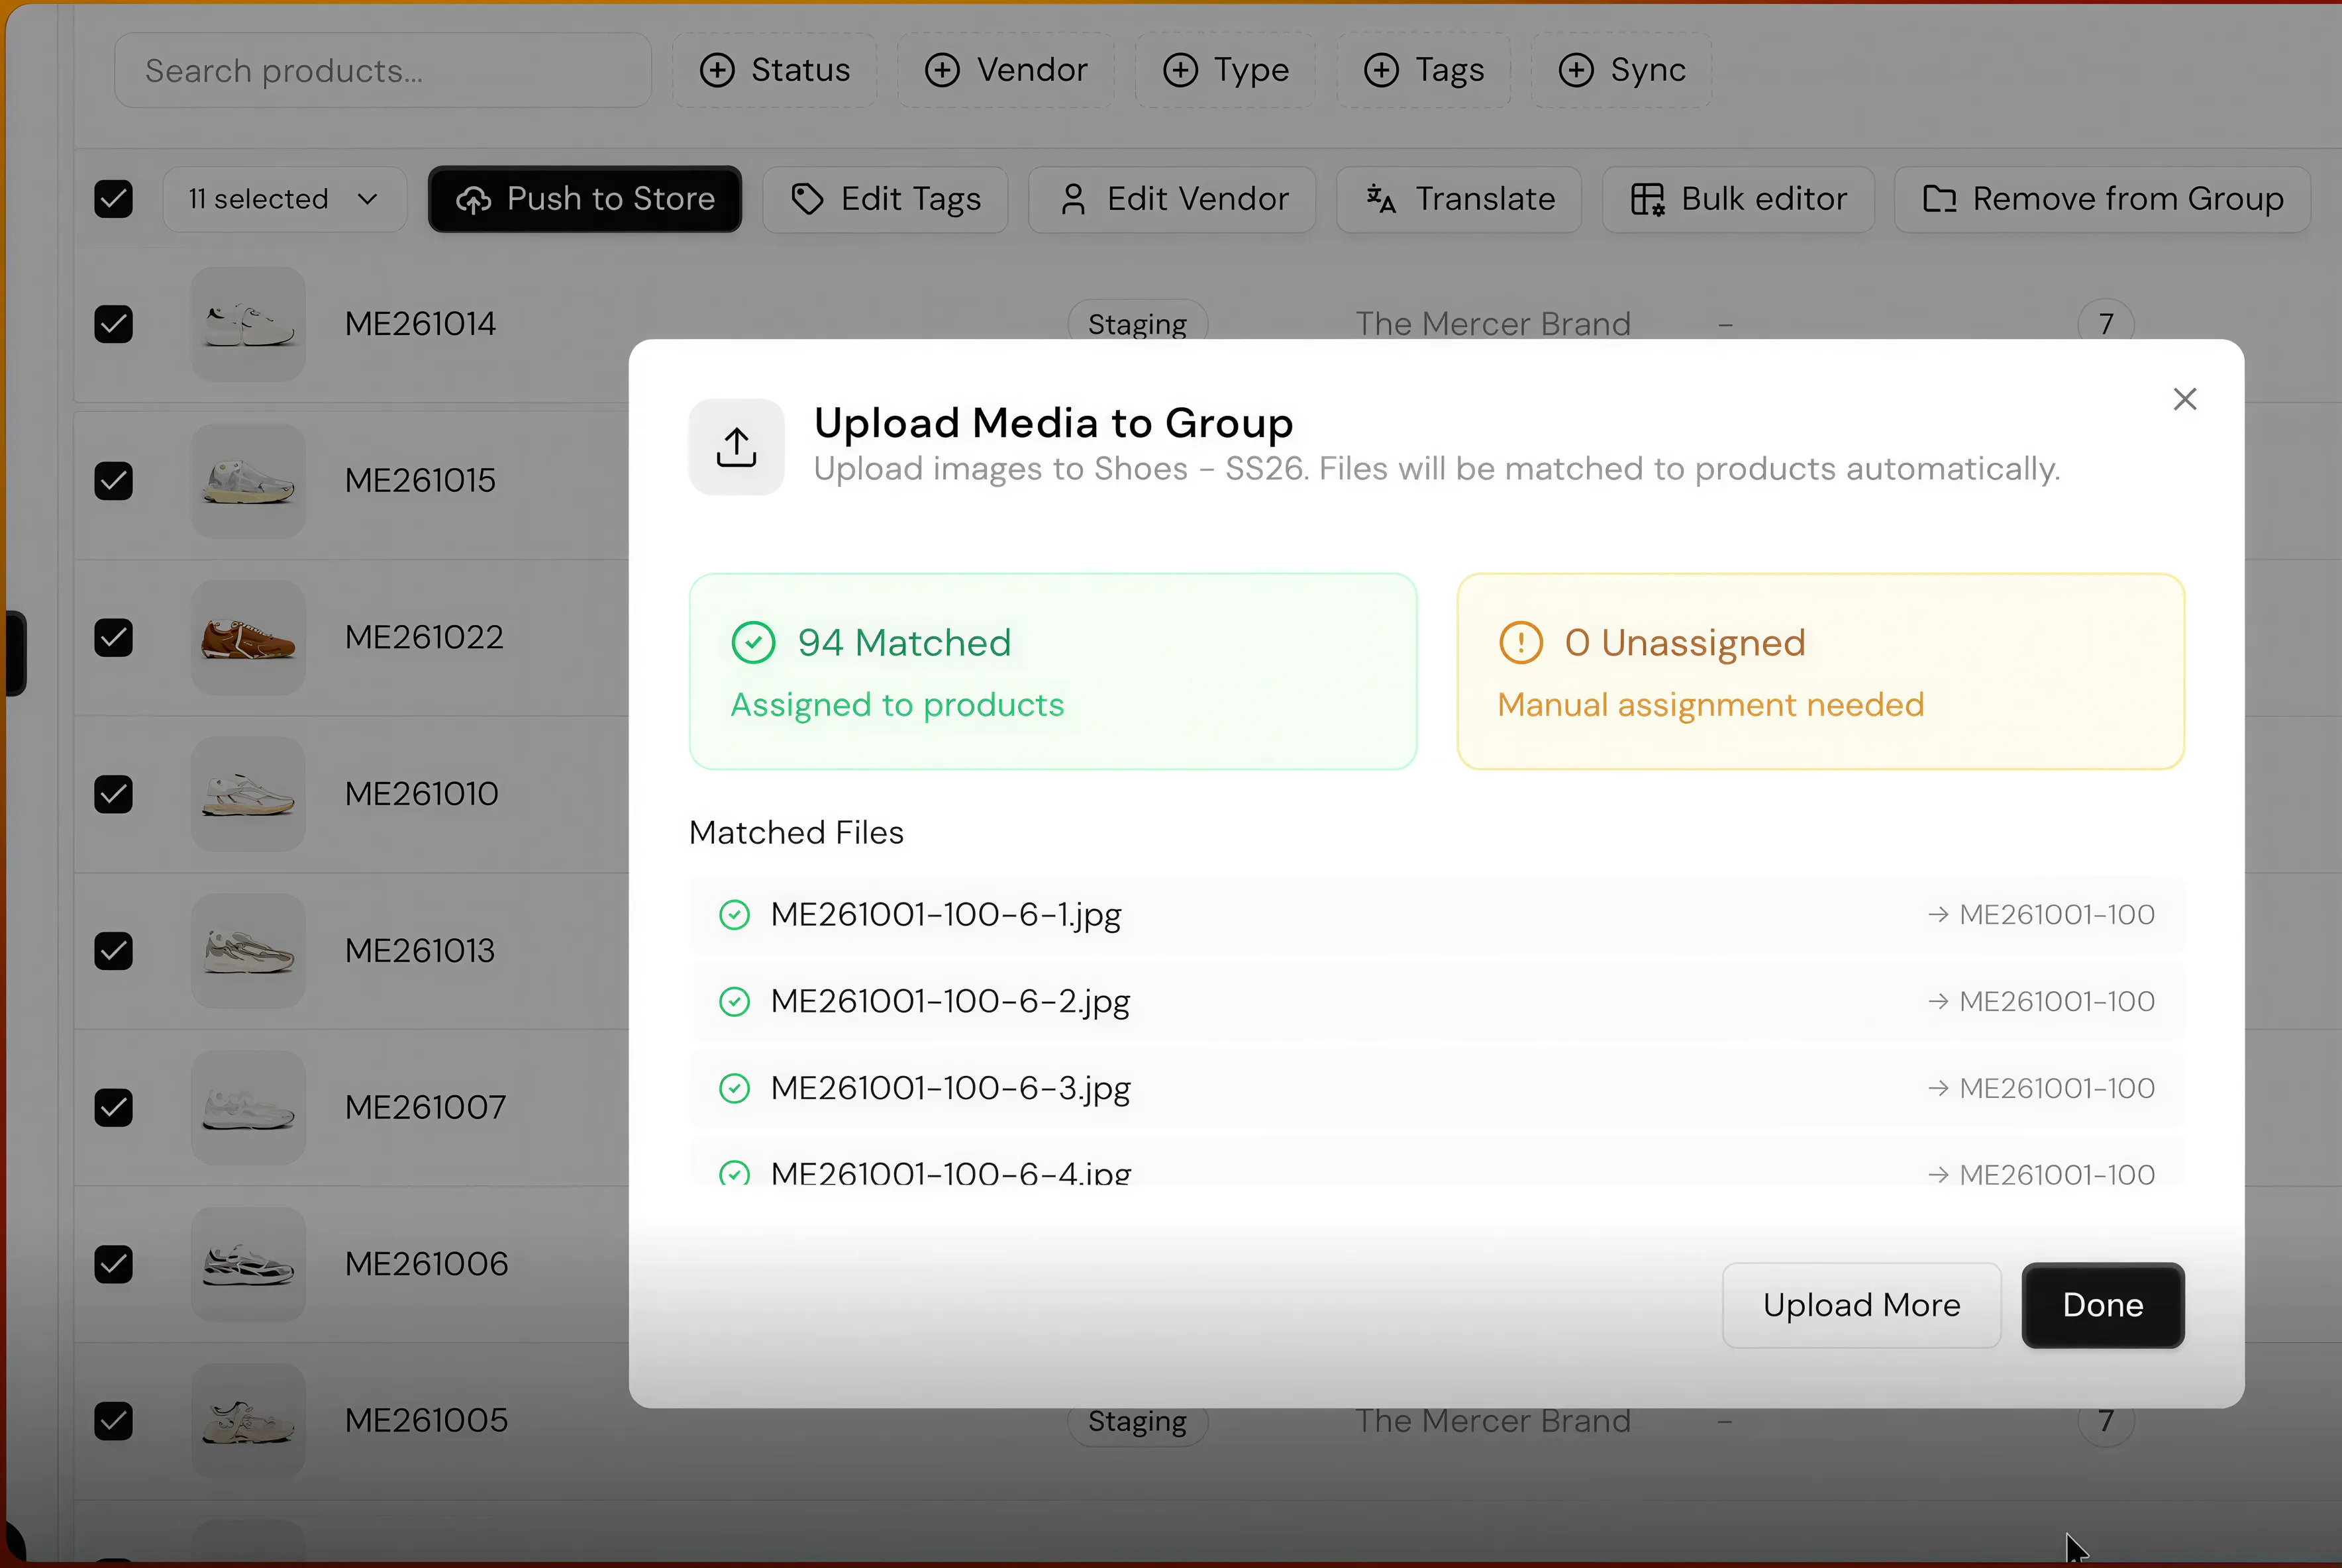This screenshot has width=2342, height=1568.
Task: Click Edit Tags button
Action: coord(885,199)
